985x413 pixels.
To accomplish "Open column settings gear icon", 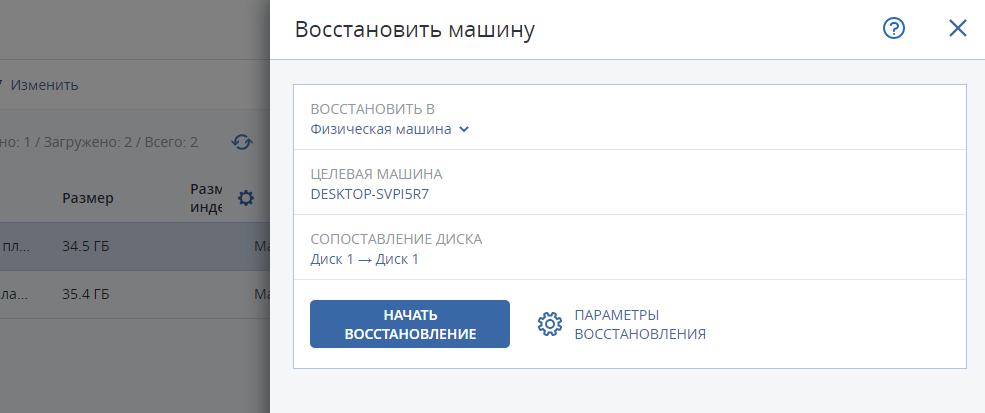I will pos(246,199).
